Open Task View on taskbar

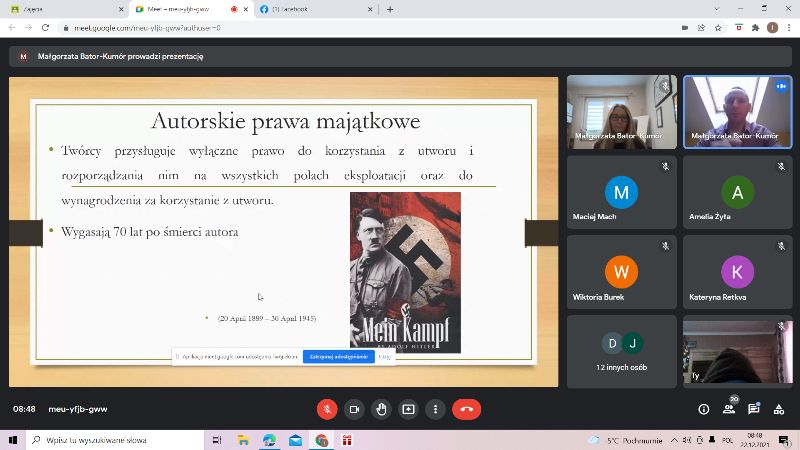click(217, 440)
